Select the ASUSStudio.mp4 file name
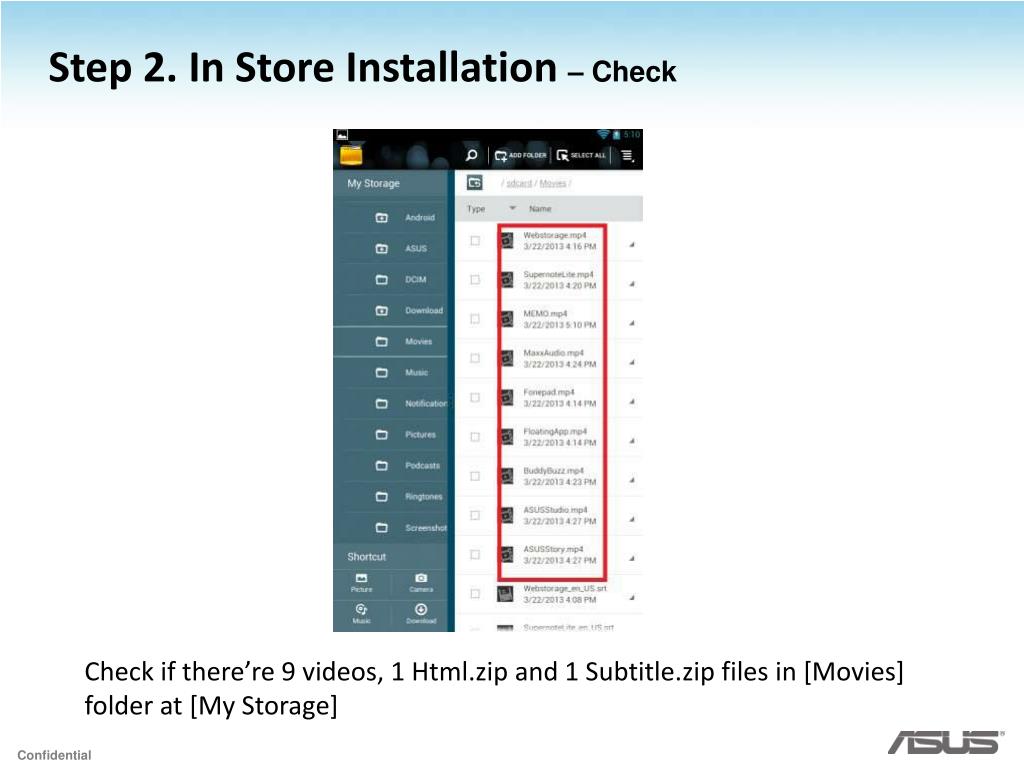Image resolution: width=1024 pixels, height=768 pixels. pyautogui.click(x=555, y=510)
